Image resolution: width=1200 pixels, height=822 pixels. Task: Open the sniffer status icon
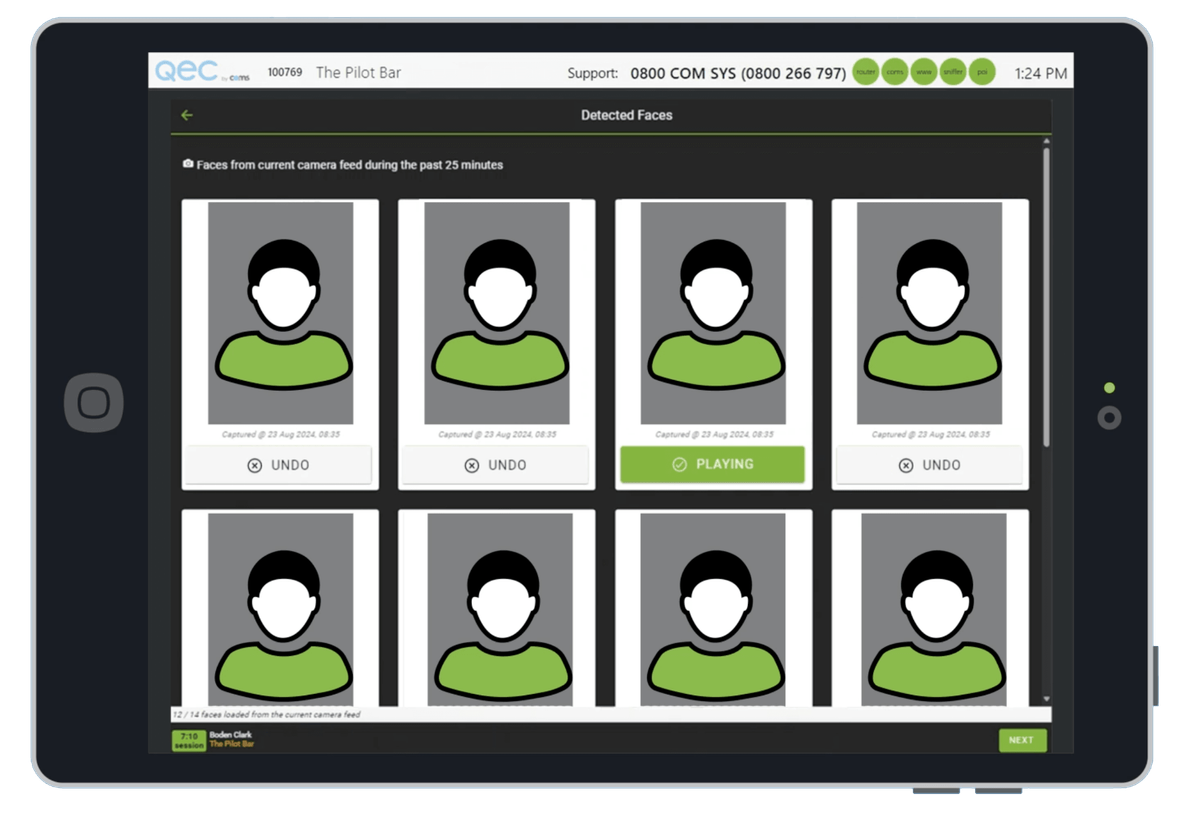coord(951,72)
